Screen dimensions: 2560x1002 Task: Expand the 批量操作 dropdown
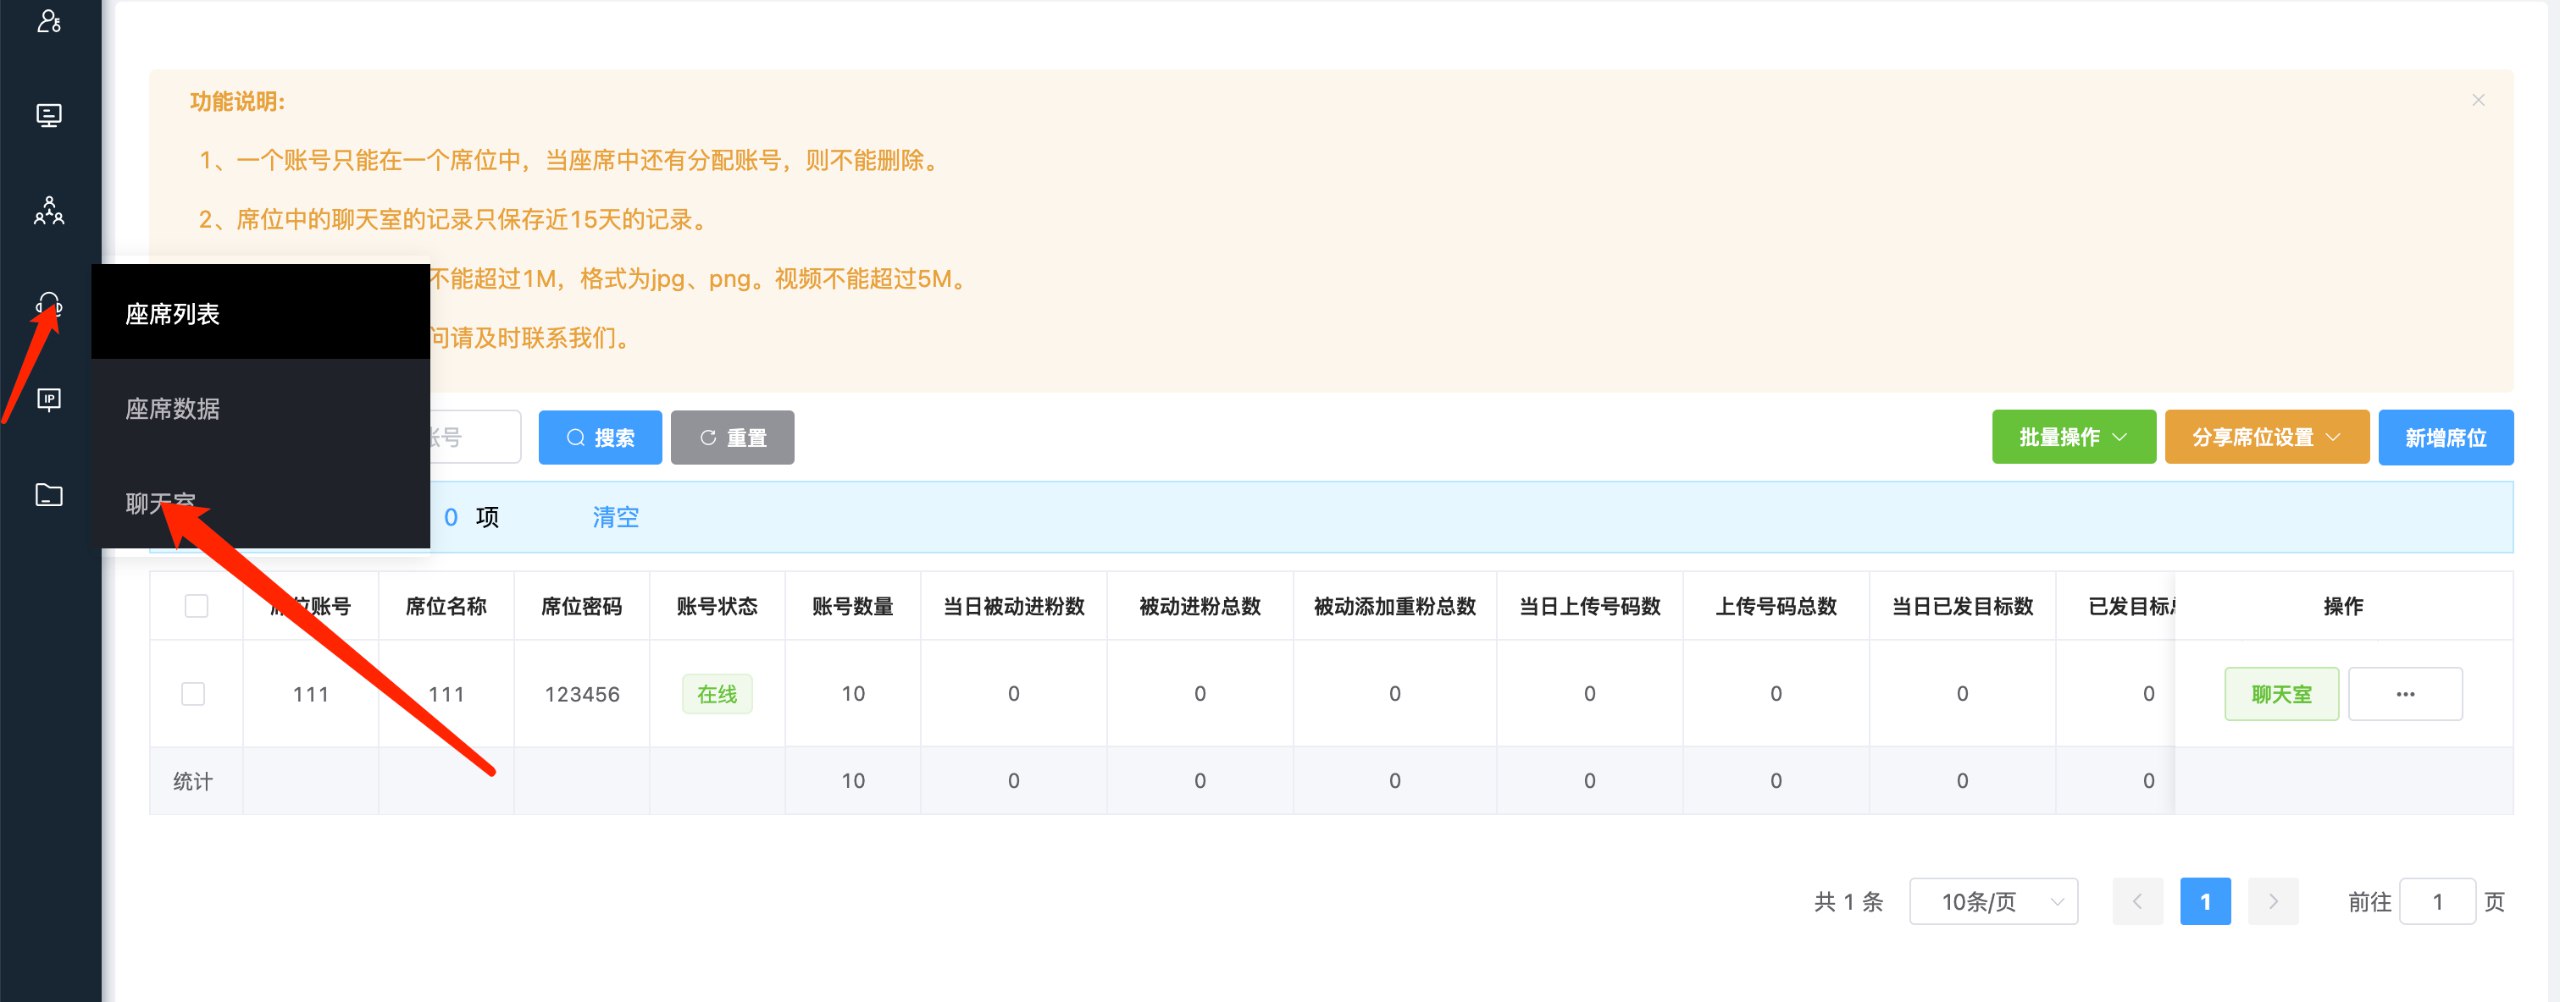click(x=2073, y=437)
